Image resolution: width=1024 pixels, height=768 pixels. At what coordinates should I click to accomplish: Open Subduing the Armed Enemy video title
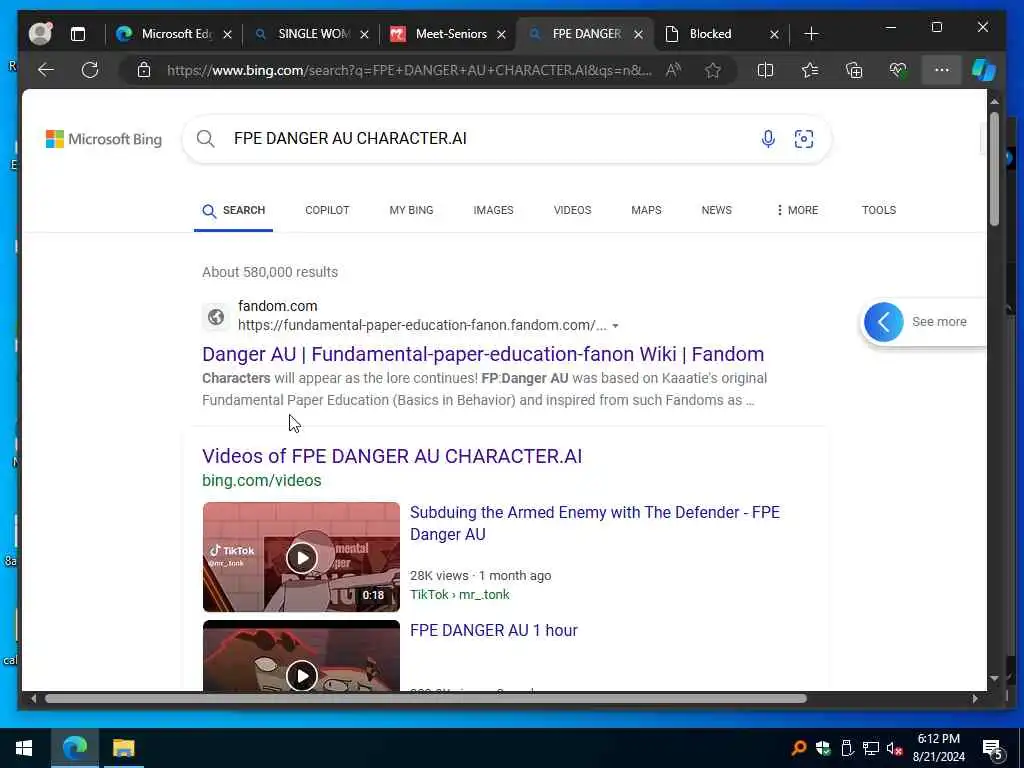pos(594,523)
